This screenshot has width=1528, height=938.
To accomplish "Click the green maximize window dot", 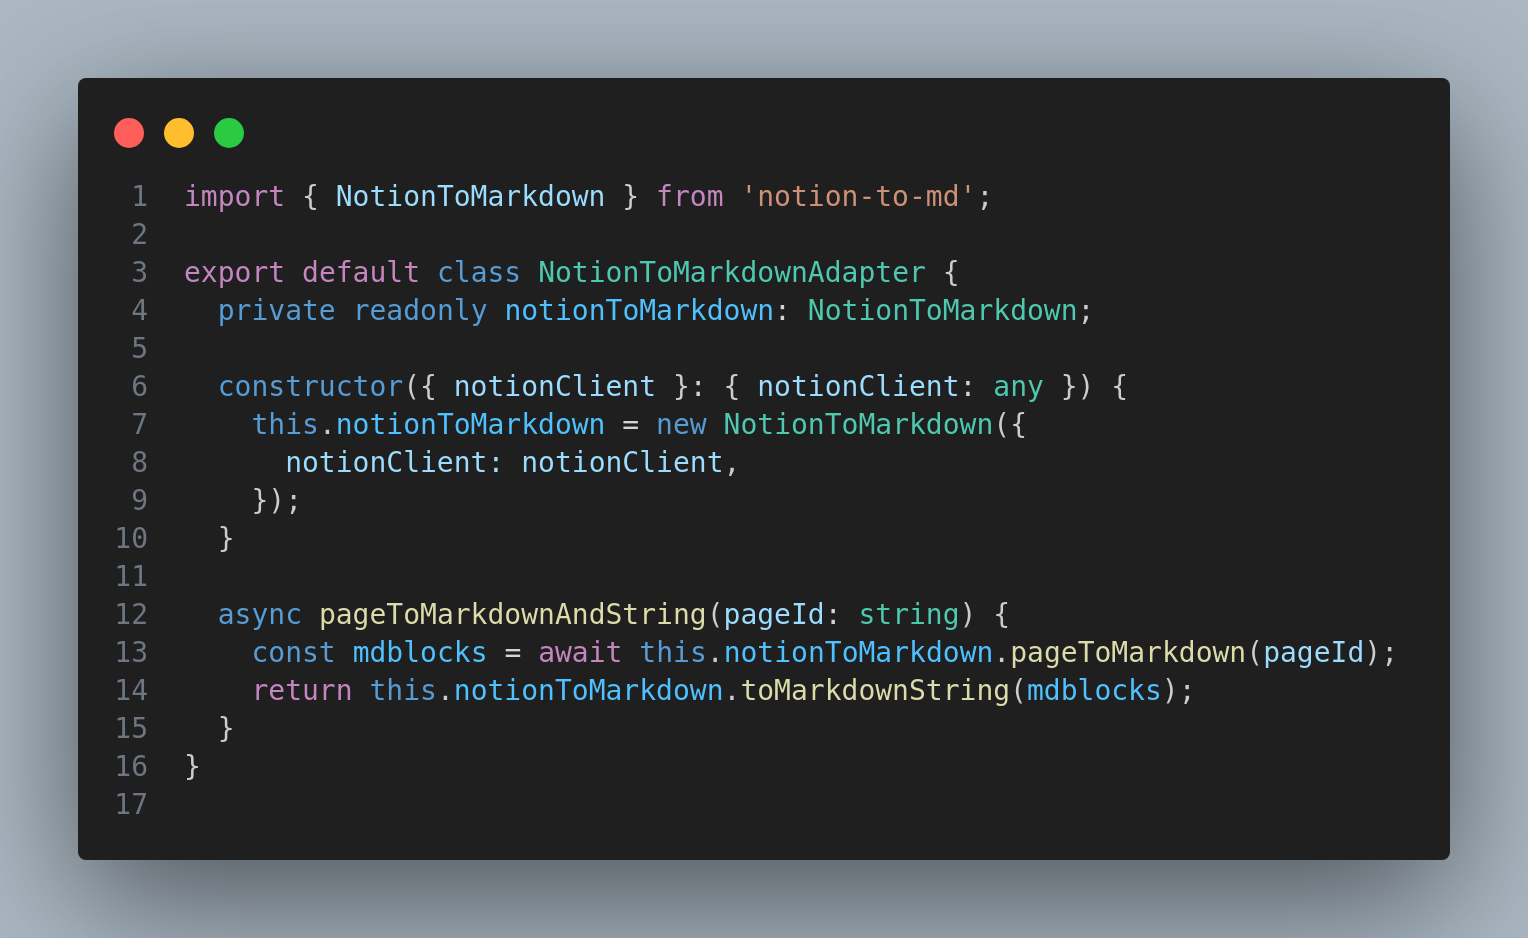I will (x=229, y=133).
